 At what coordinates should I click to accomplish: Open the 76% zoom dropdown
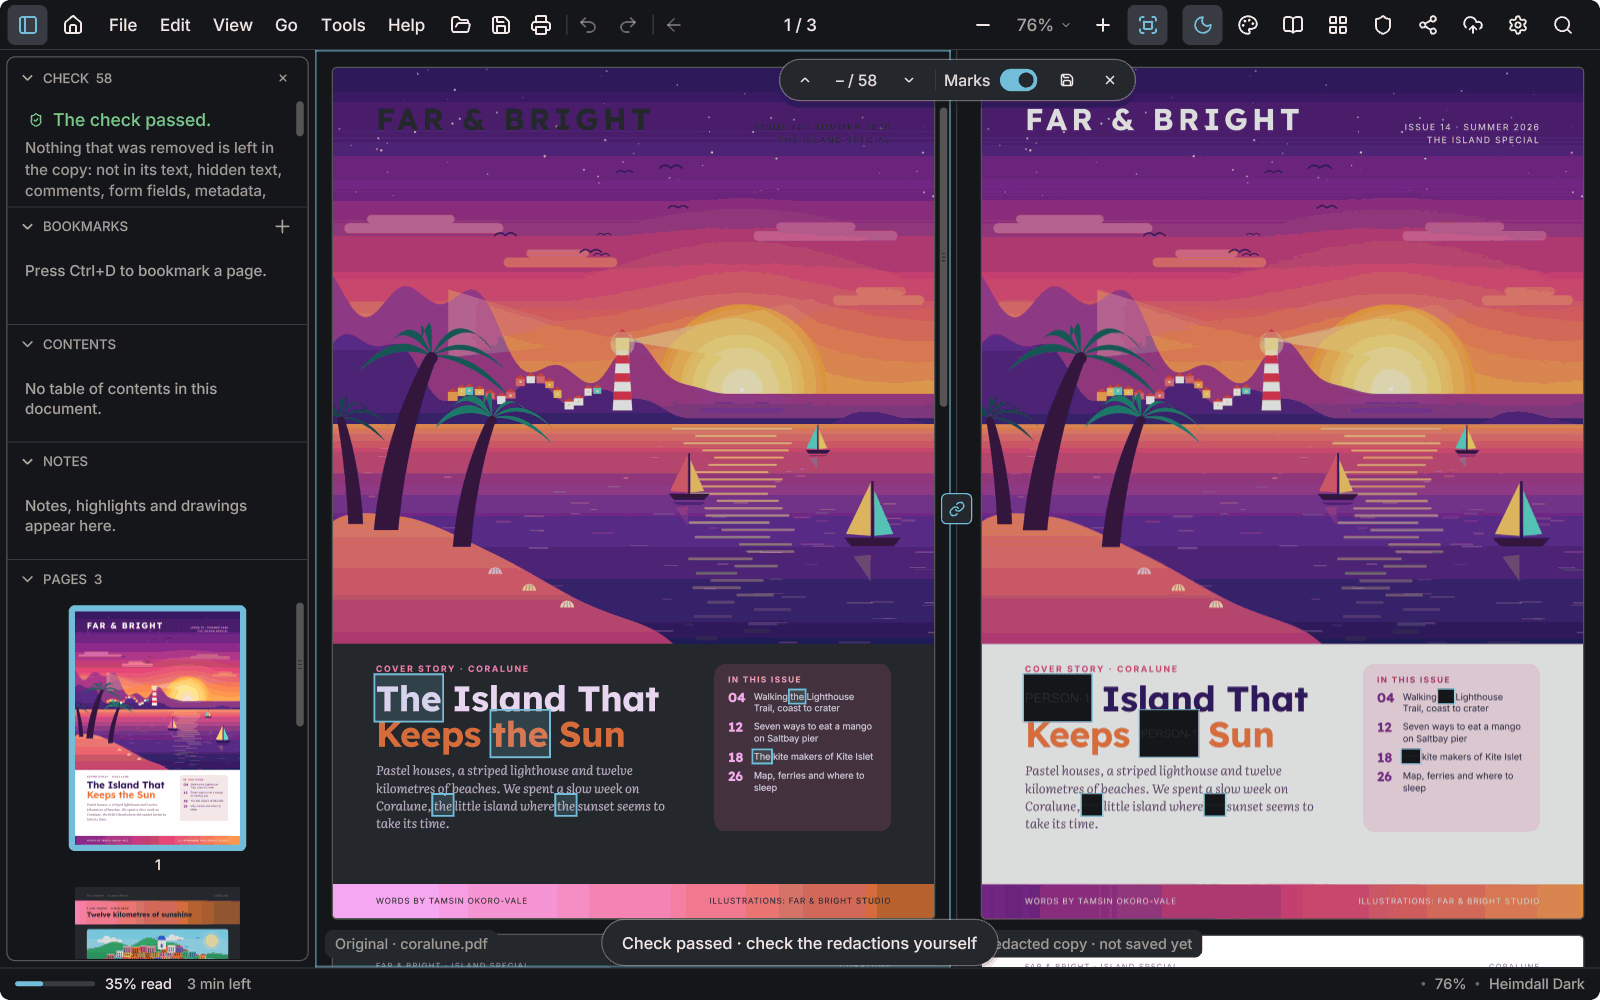pos(1043,25)
